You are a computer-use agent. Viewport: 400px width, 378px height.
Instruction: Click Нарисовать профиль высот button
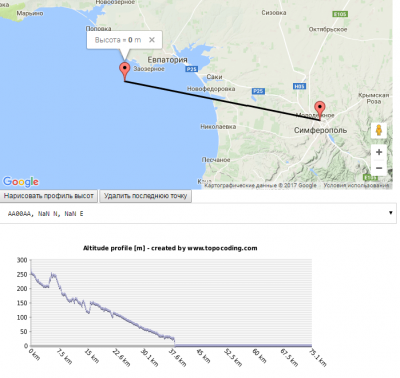(x=49, y=196)
